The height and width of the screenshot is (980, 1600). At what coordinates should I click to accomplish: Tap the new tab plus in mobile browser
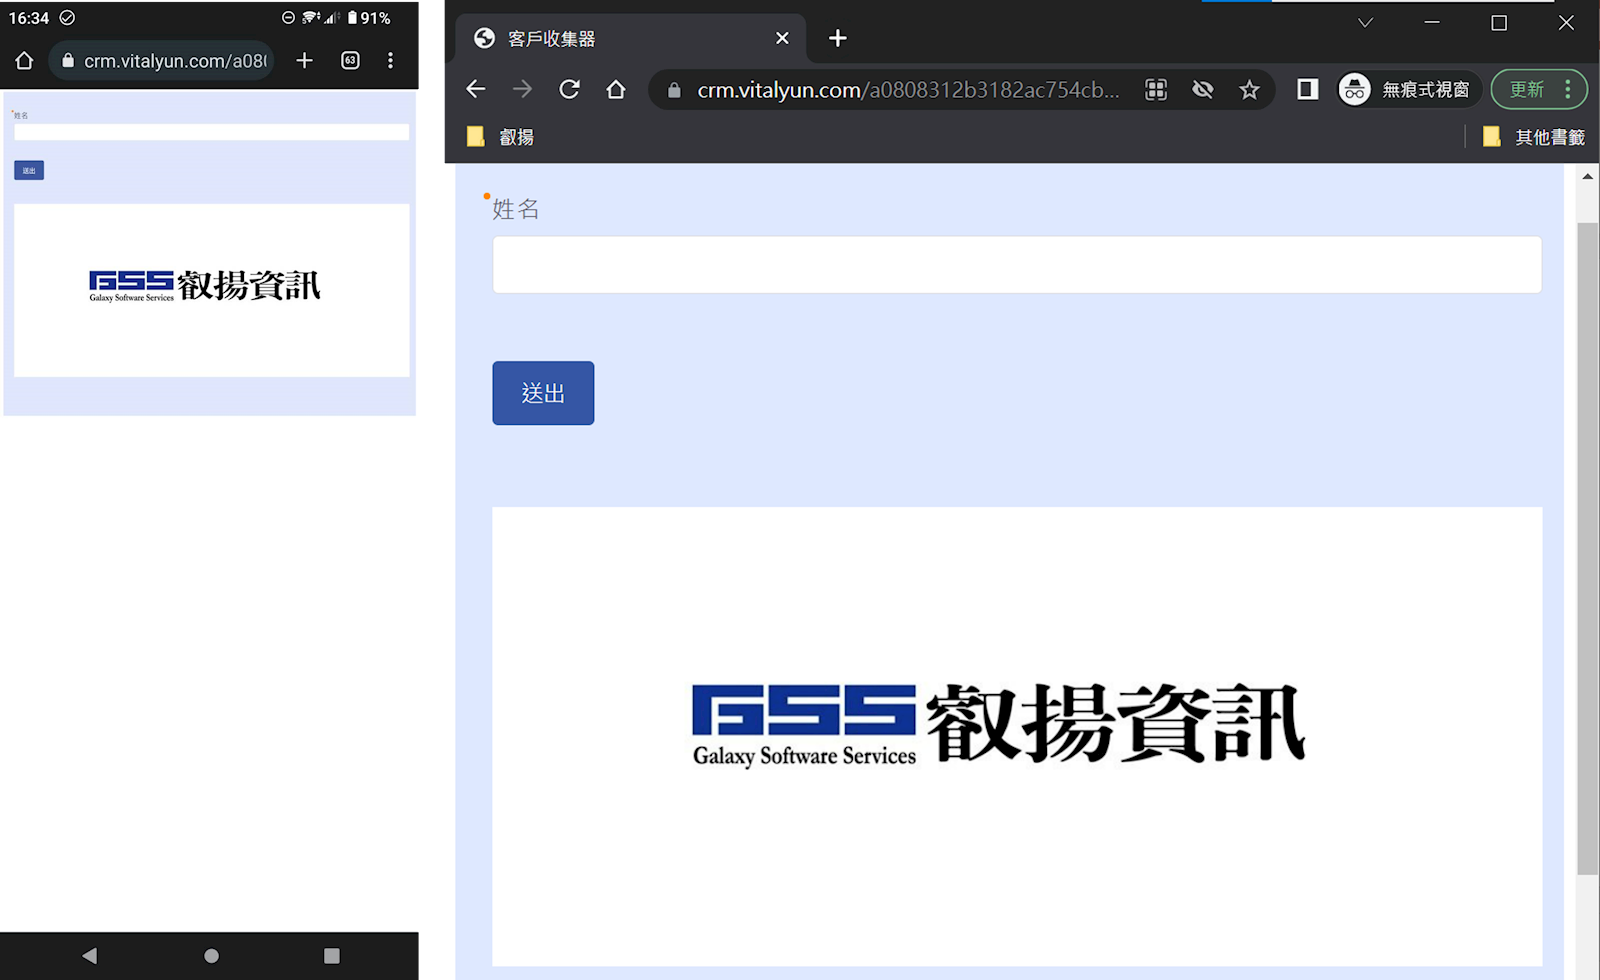(x=305, y=61)
